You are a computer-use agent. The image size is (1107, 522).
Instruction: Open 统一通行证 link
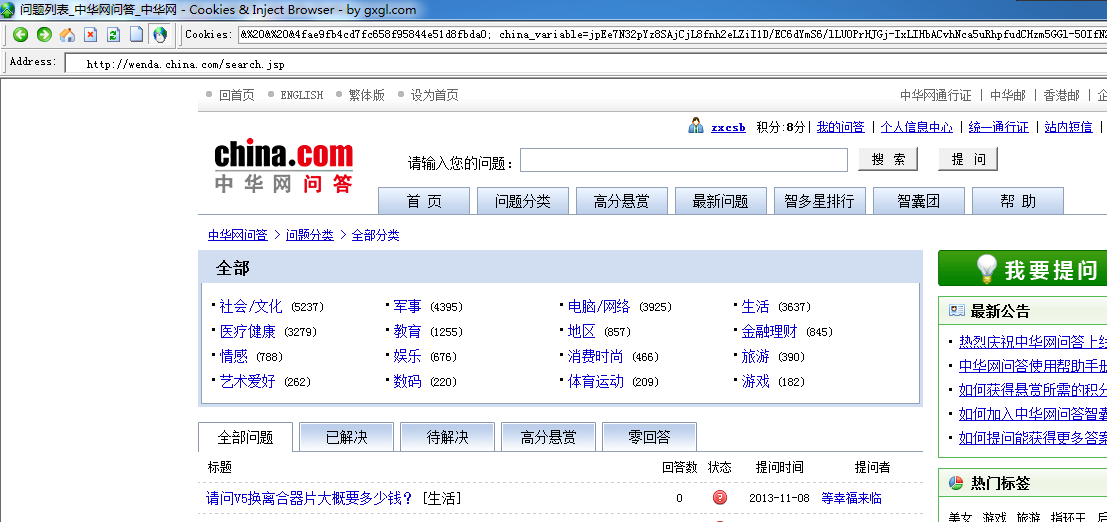pos(998,126)
